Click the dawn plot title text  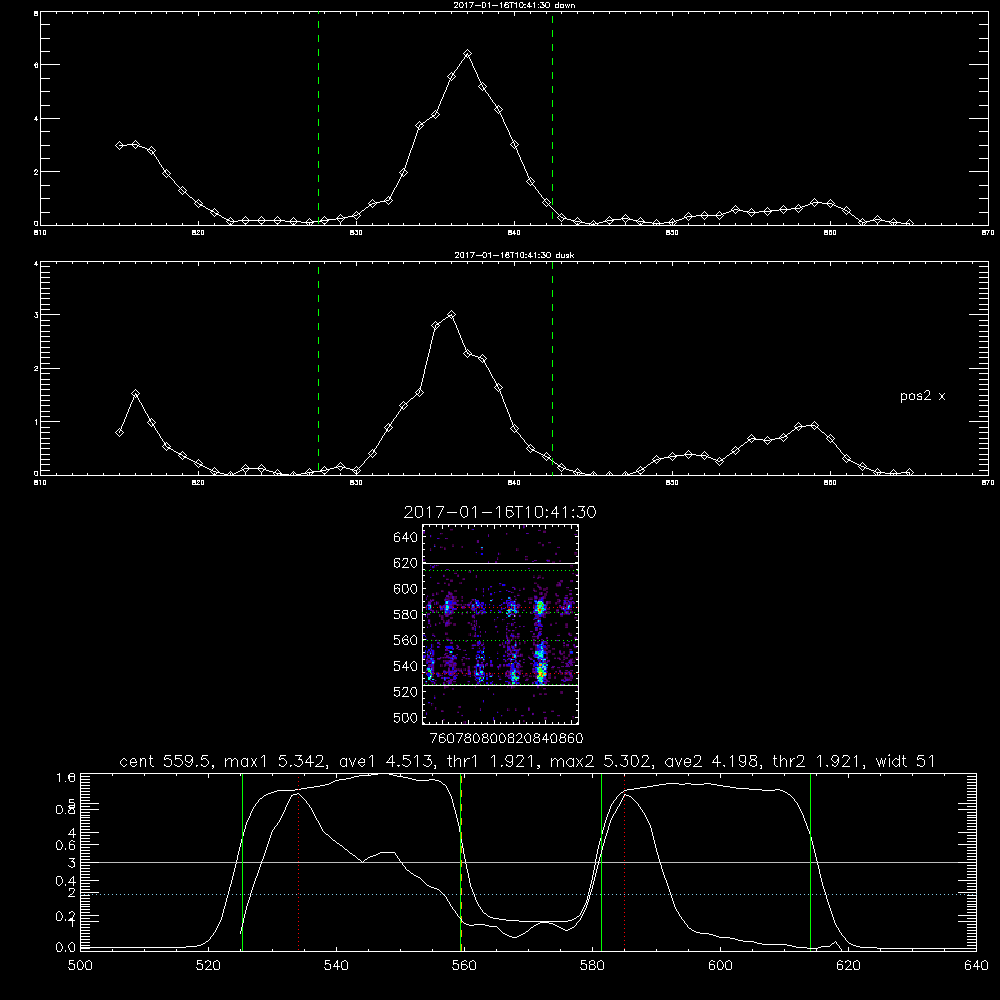[x=514, y=4]
